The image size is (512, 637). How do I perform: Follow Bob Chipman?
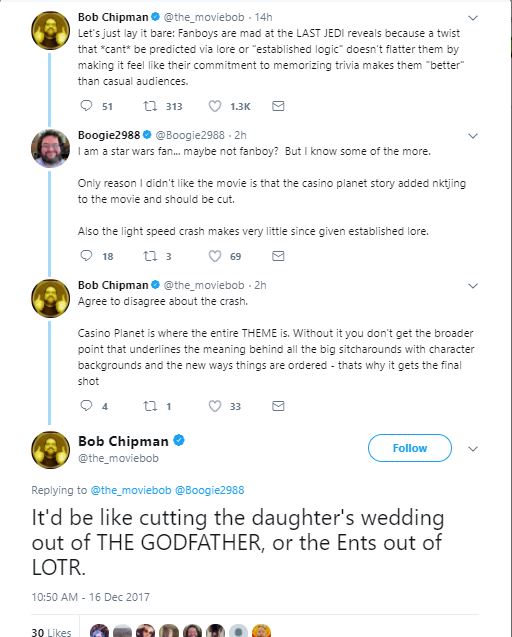[x=410, y=448]
